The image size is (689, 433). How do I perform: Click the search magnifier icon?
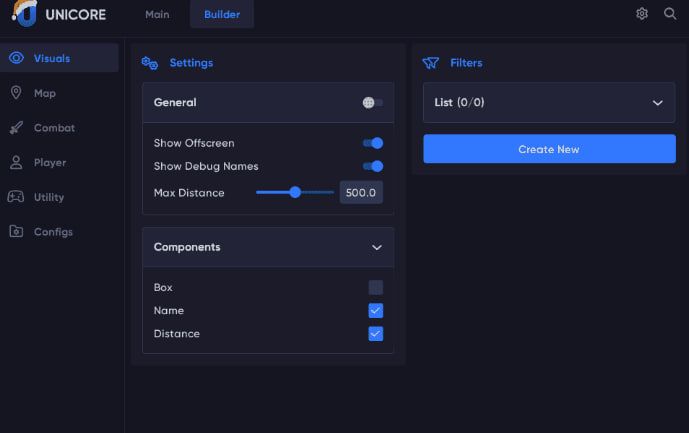pyautogui.click(x=670, y=14)
